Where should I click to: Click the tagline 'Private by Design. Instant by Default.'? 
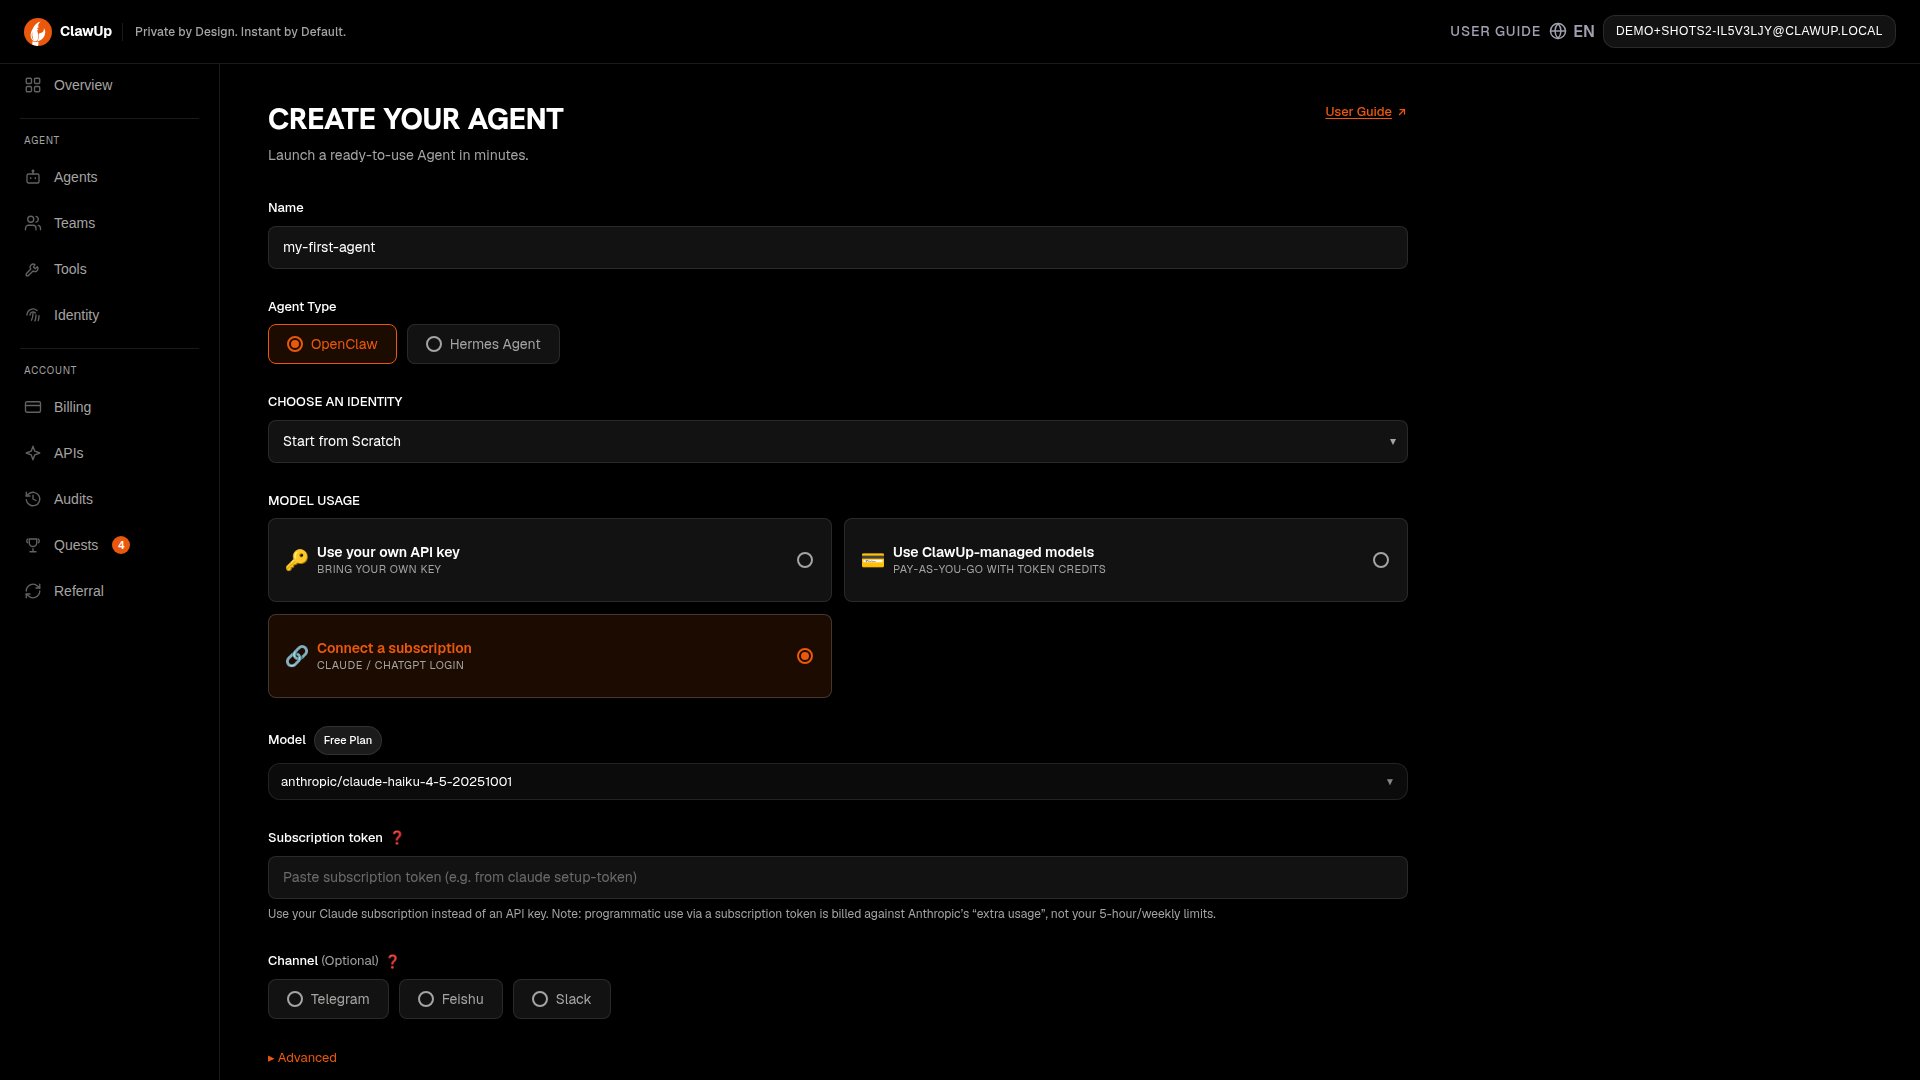point(240,32)
